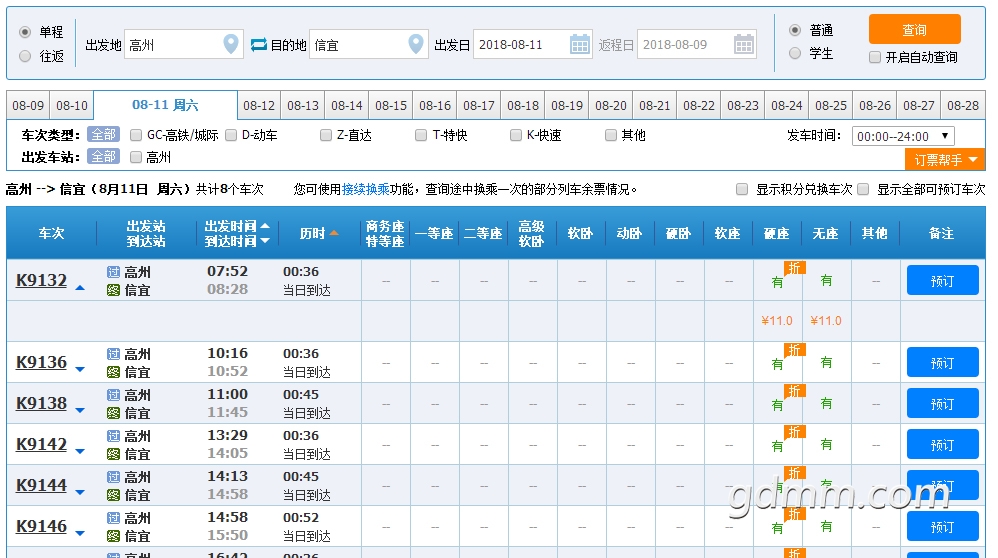Check T-特快 train type filter
This screenshot has height=558, width=998.
tap(421, 135)
